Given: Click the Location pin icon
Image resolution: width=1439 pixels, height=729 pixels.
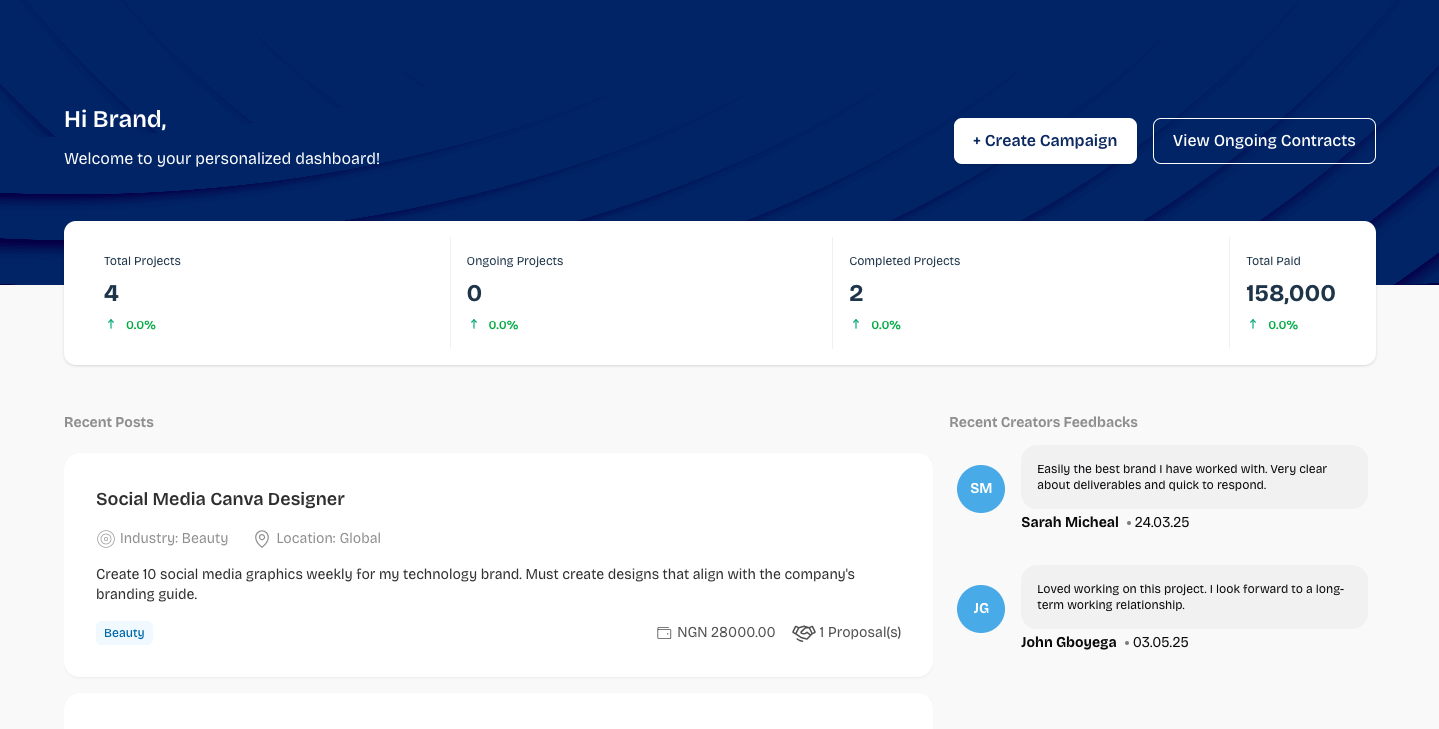Looking at the screenshot, I should click(x=262, y=539).
